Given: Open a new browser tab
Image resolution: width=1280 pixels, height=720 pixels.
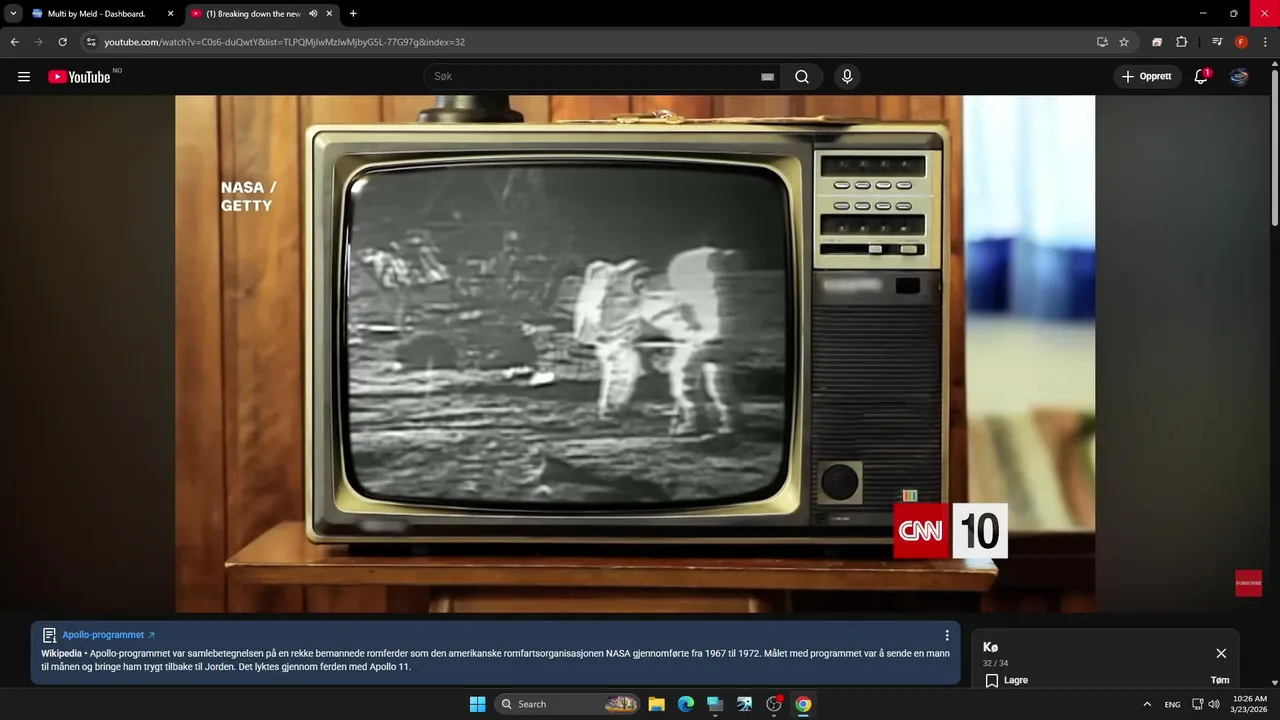Looking at the screenshot, I should coord(353,14).
